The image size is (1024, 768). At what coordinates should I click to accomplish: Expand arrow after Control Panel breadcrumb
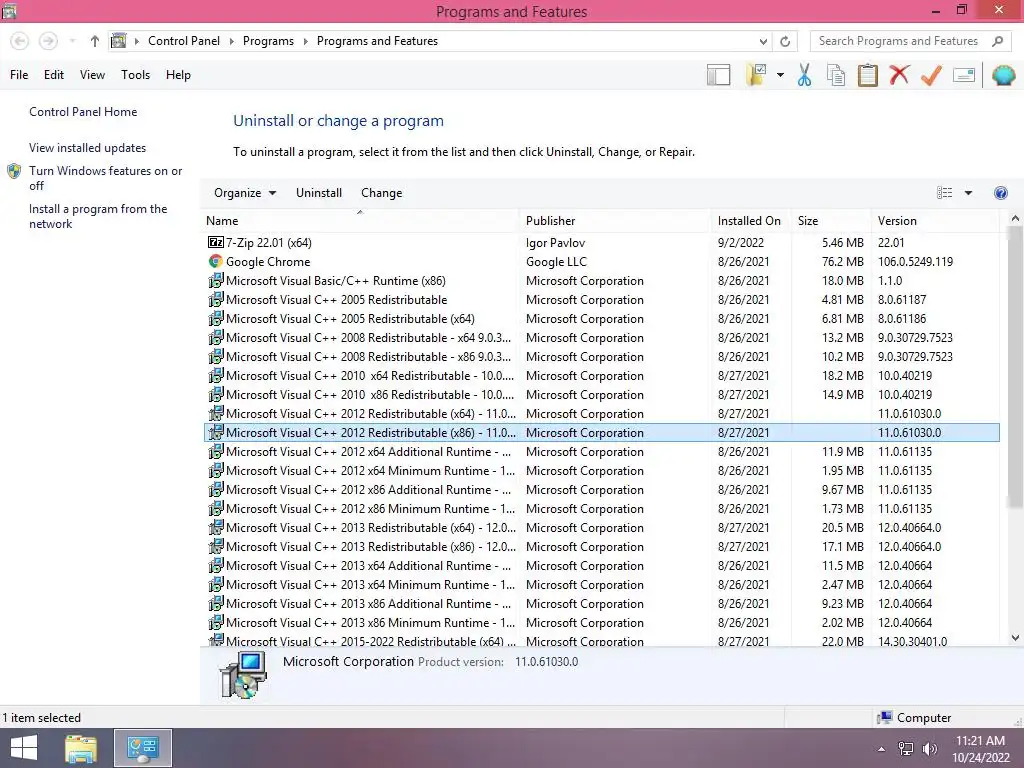231,41
